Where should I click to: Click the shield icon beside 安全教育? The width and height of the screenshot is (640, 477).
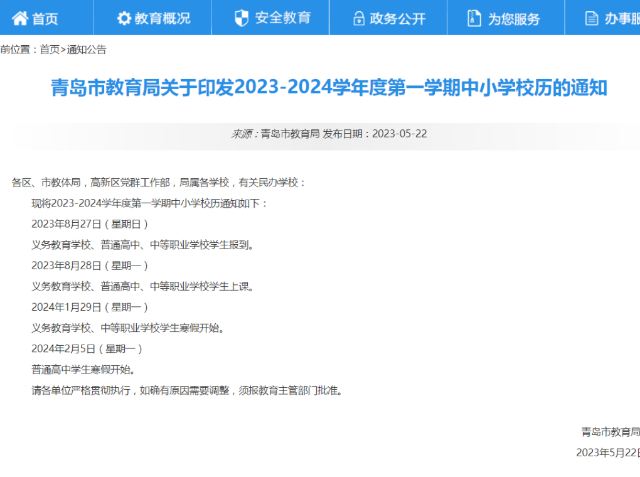click(x=240, y=19)
